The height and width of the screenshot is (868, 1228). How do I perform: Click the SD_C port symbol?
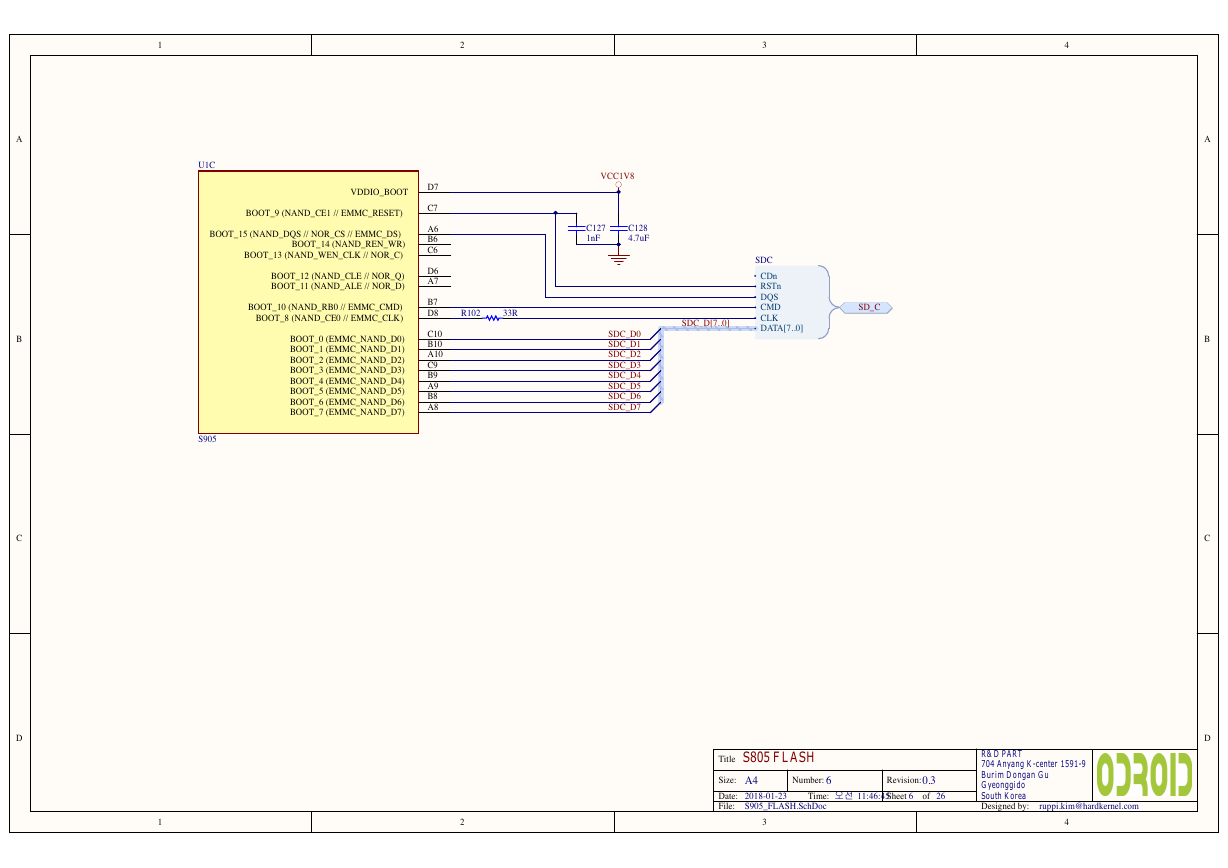tap(866, 307)
